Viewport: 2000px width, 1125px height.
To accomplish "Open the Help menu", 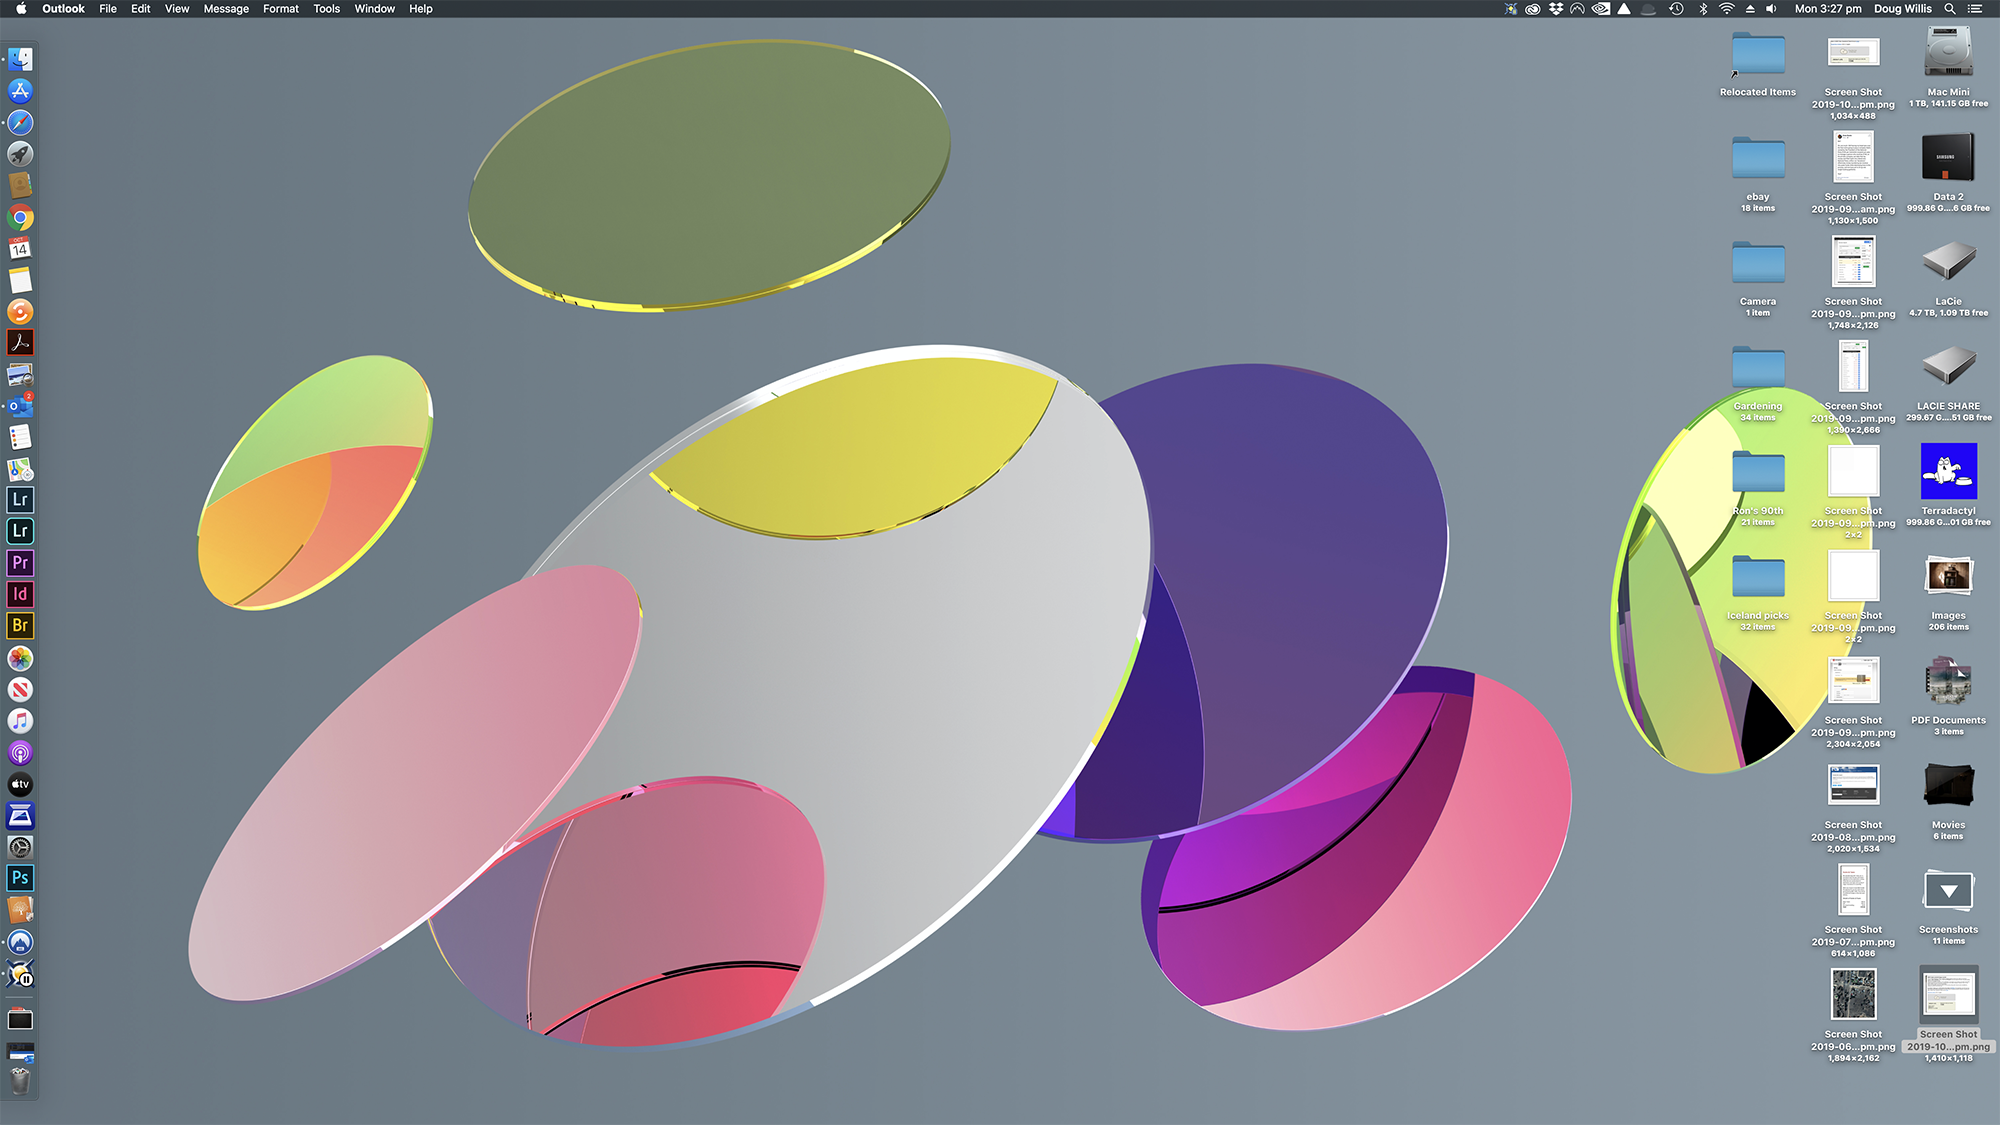I will tap(421, 9).
